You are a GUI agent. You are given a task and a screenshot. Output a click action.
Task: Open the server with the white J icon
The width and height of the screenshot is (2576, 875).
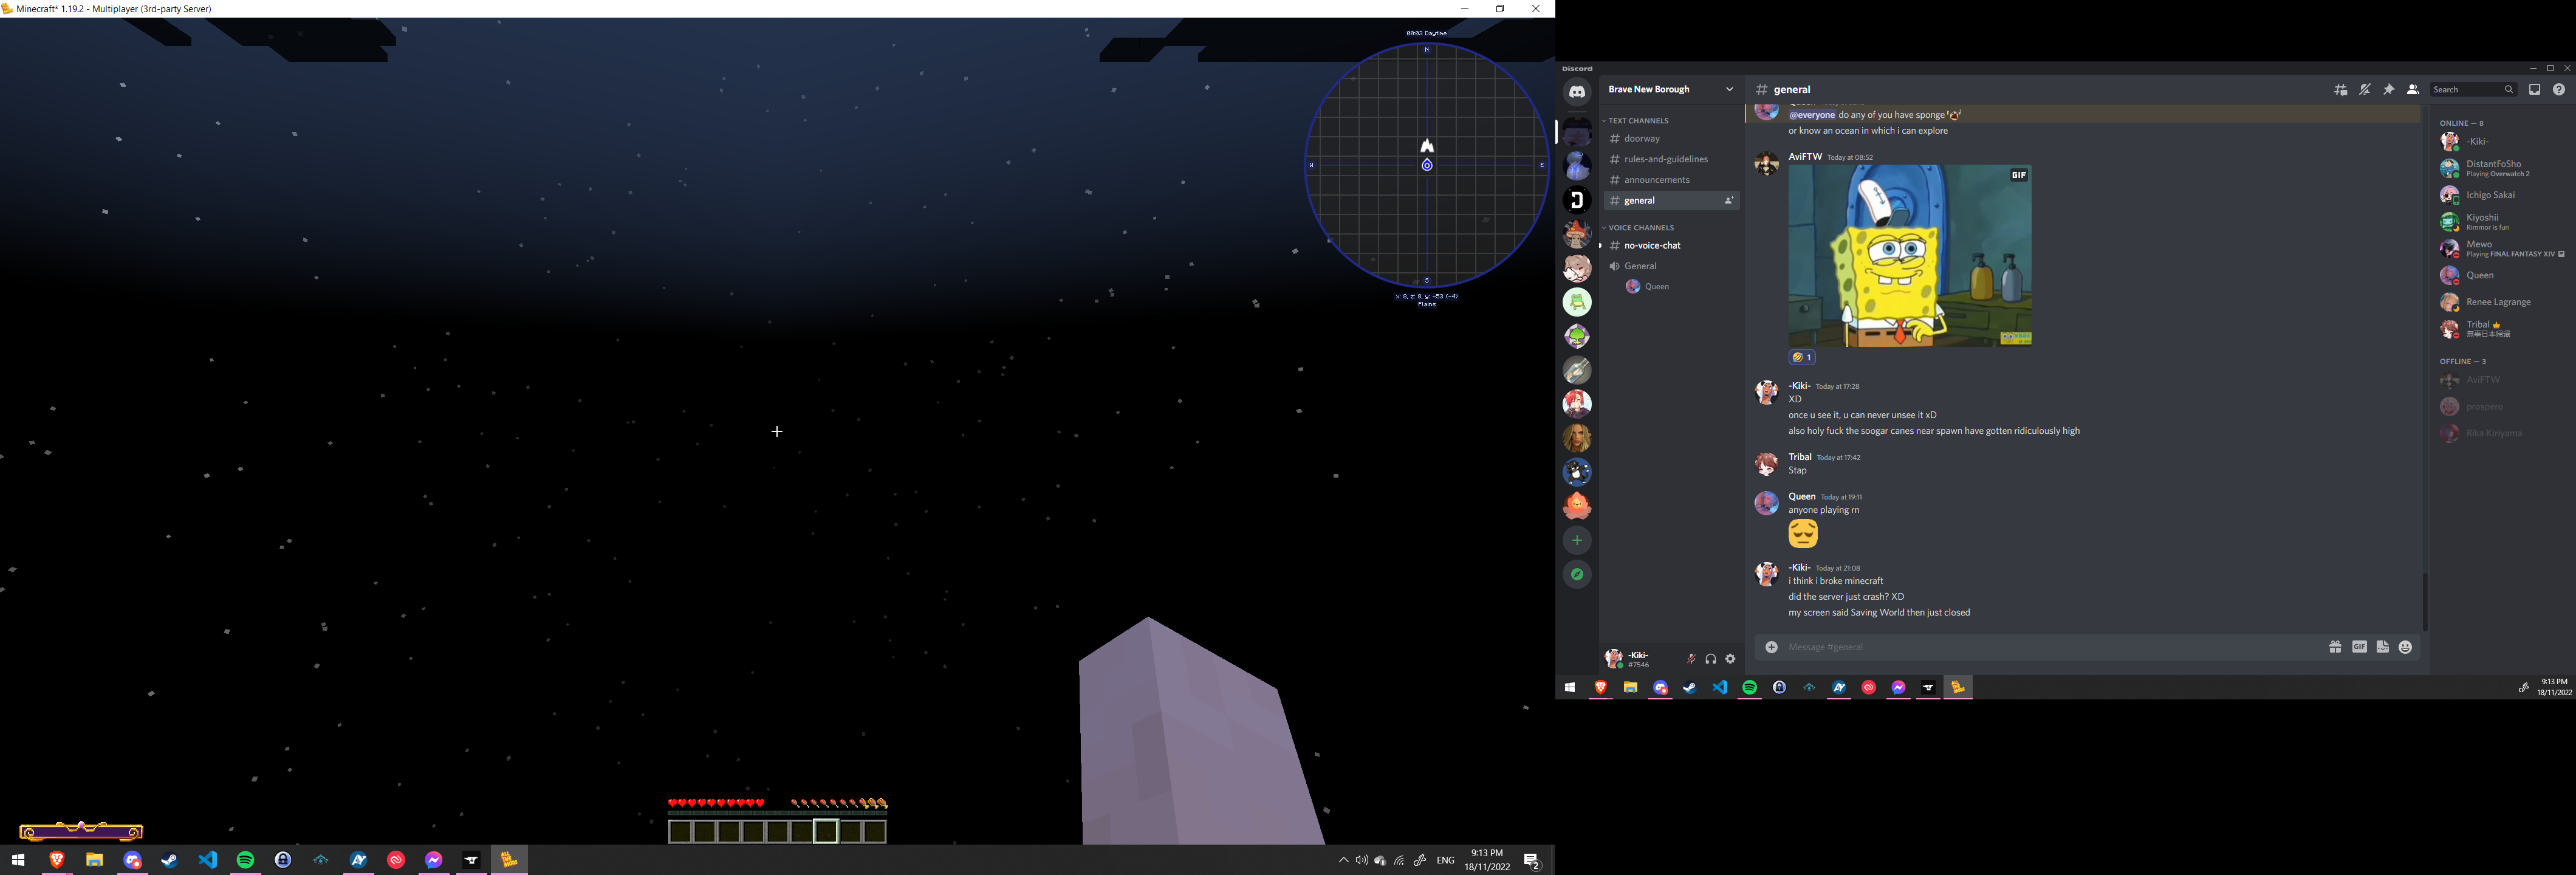tap(1577, 200)
